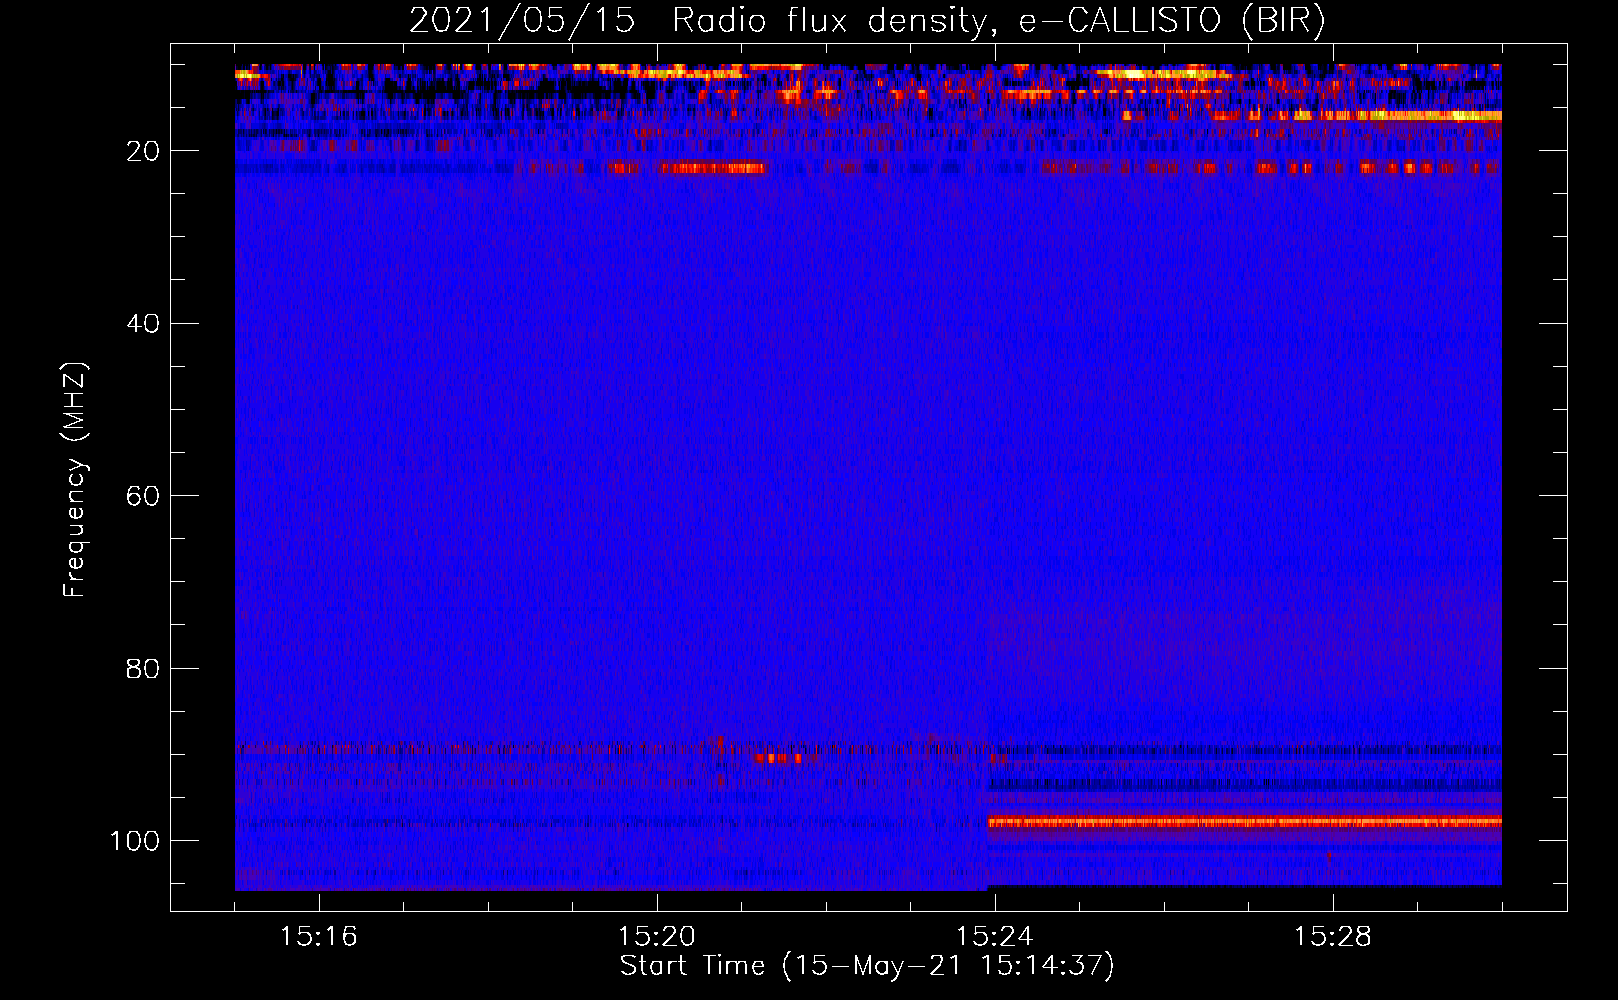Click the 20 MHz frequency tick label
This screenshot has width=1618, height=1000.
tap(143, 151)
